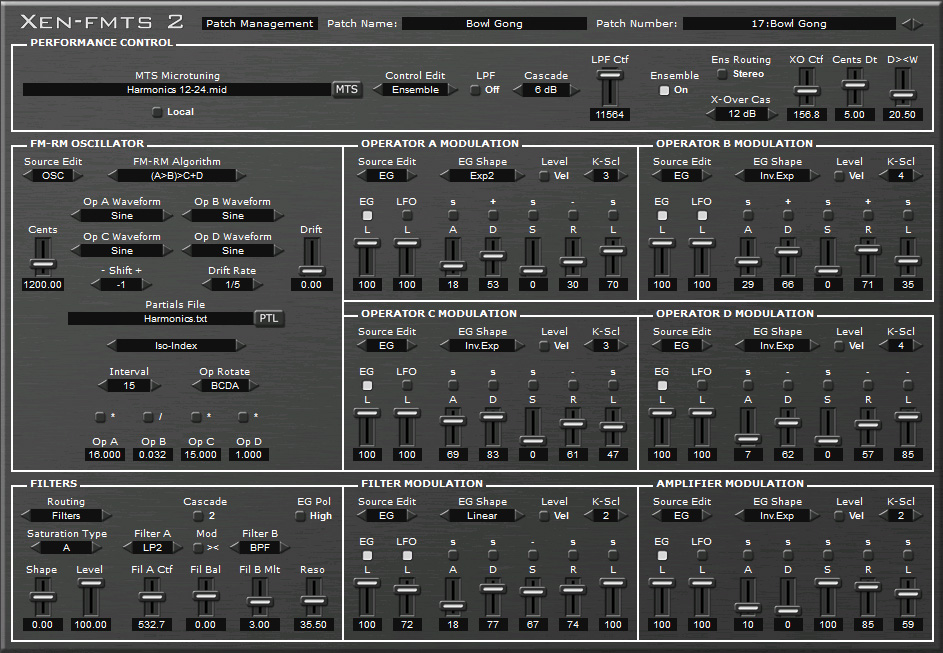Click right arrow of Control Edit Ensemble selector
This screenshot has width=943, height=653.
click(x=452, y=90)
